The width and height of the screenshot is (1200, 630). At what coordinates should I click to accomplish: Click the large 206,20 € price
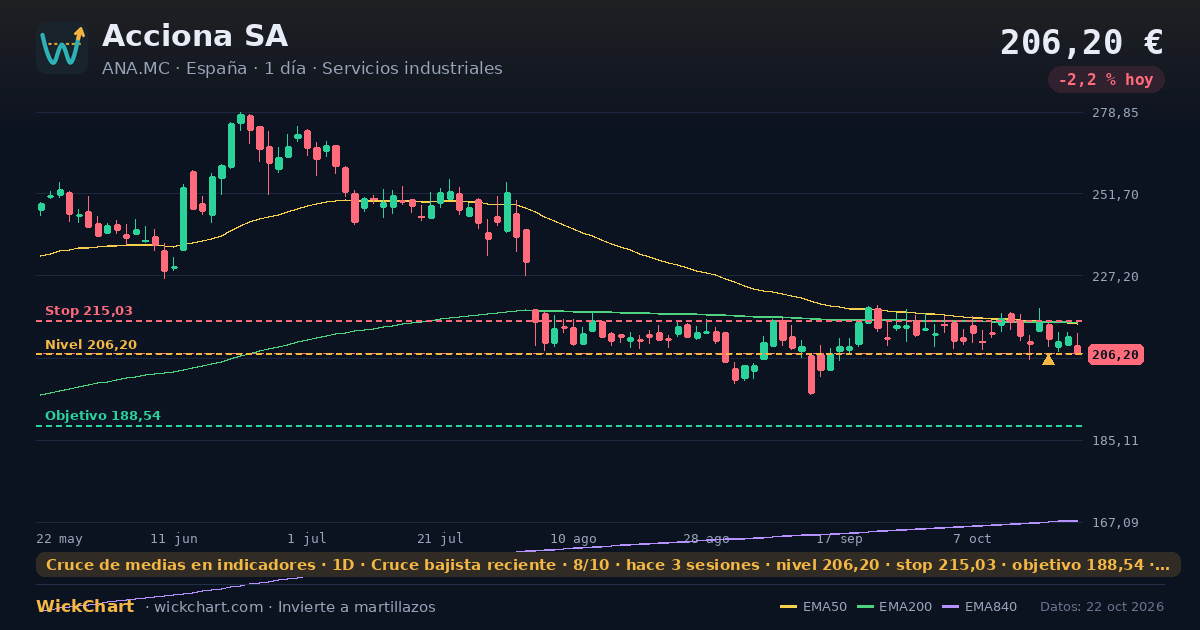pos(1082,42)
